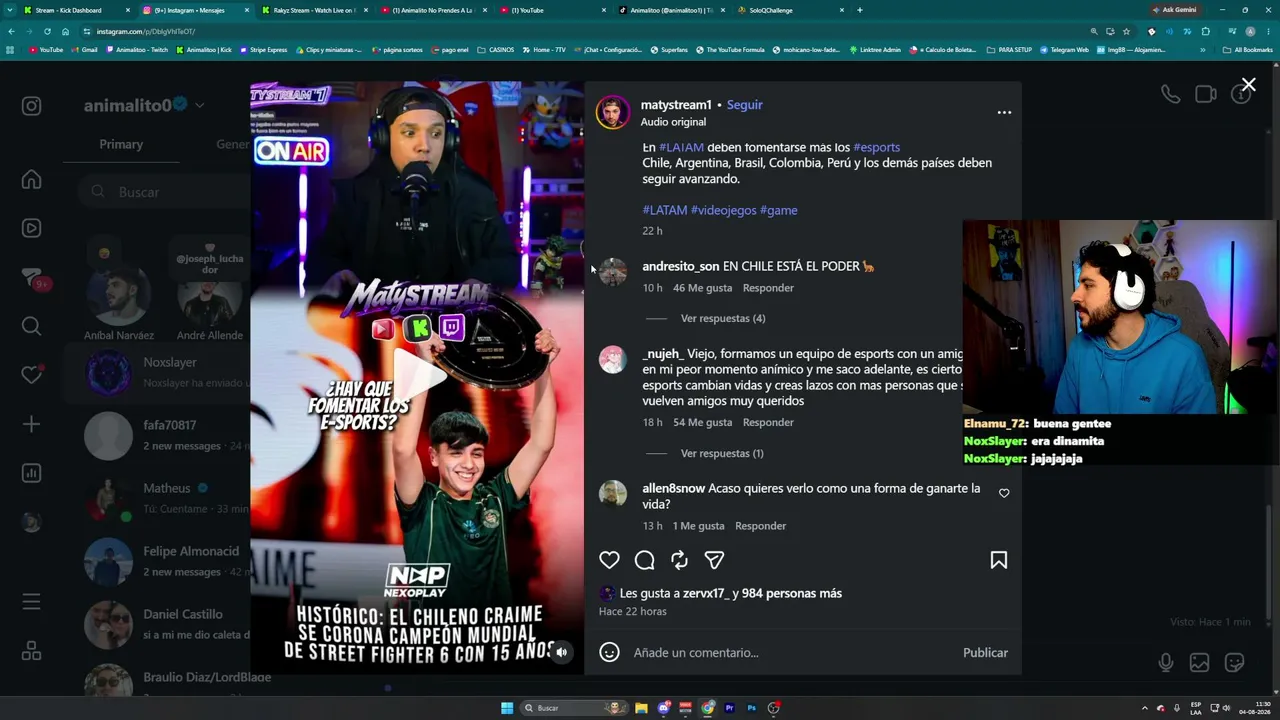Open Notifications heart in the sidebar

point(32,375)
